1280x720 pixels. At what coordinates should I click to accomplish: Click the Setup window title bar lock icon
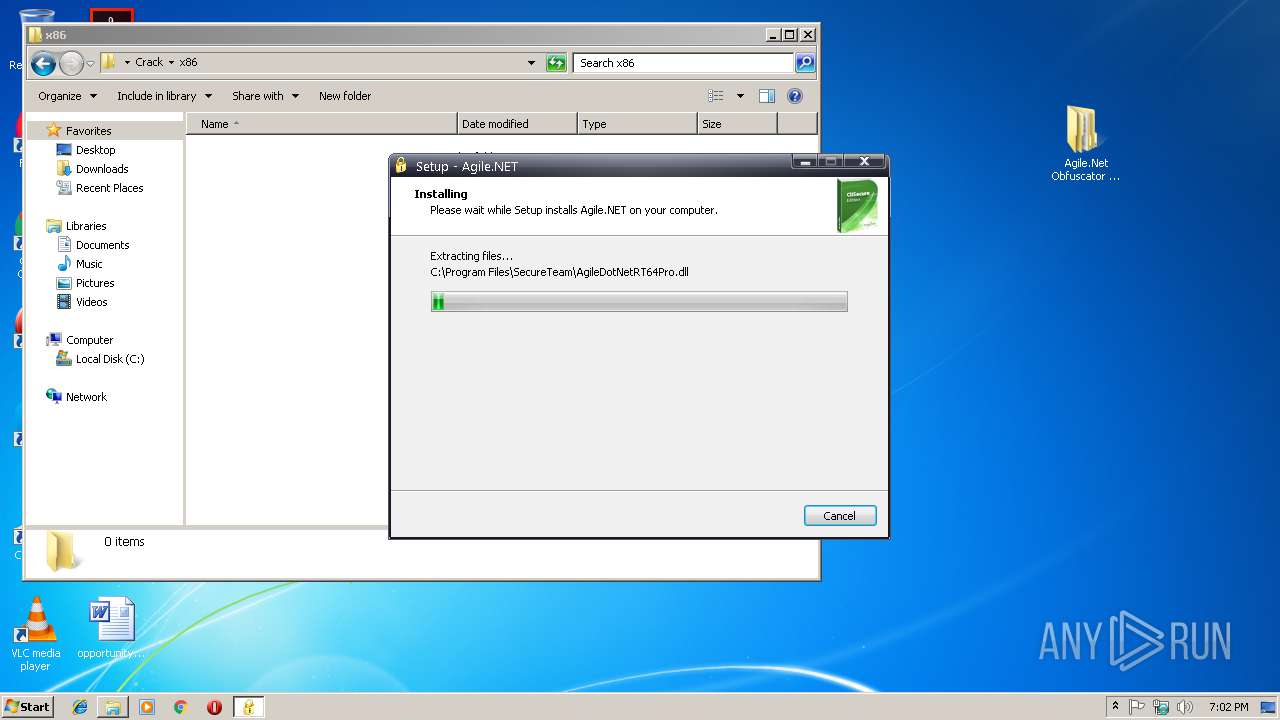click(401, 166)
